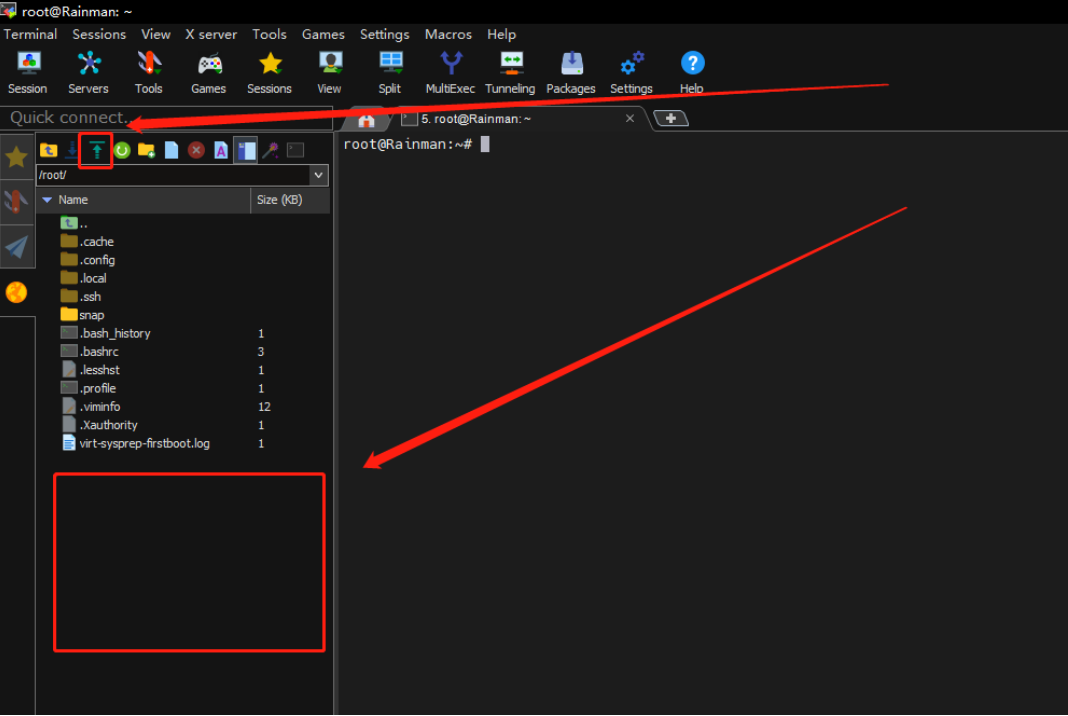This screenshot has width=1068, height=716.
Task: Open MultiExec mode from toolbar
Action: [450, 72]
